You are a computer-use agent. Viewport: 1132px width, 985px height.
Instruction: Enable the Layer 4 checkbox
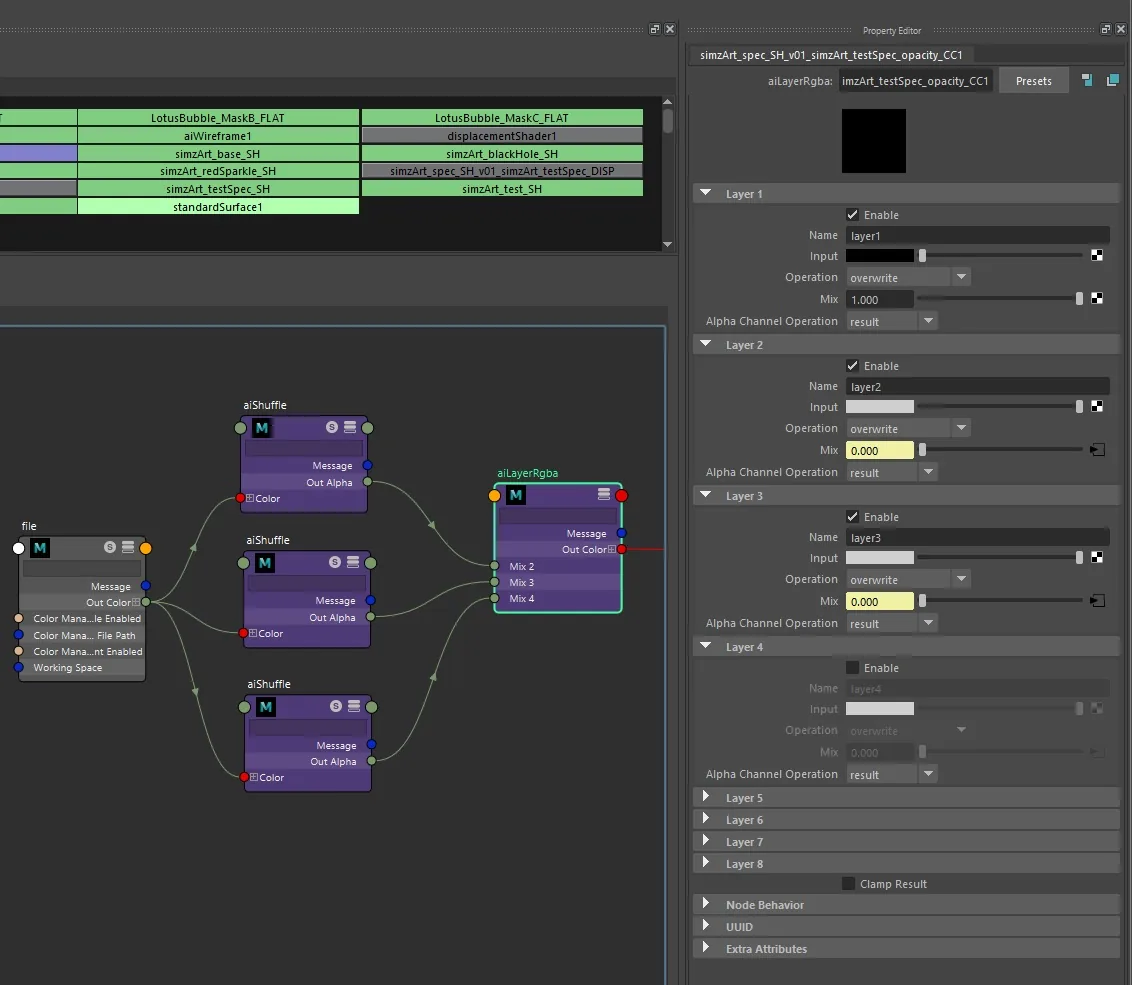tap(853, 667)
